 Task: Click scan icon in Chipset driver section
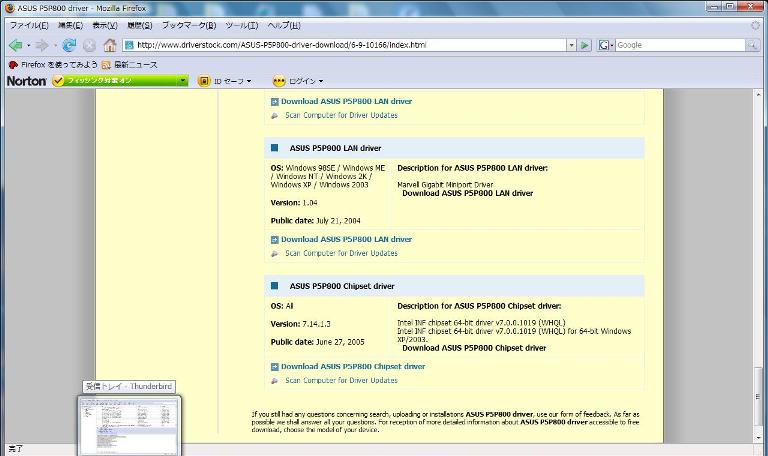click(274, 381)
